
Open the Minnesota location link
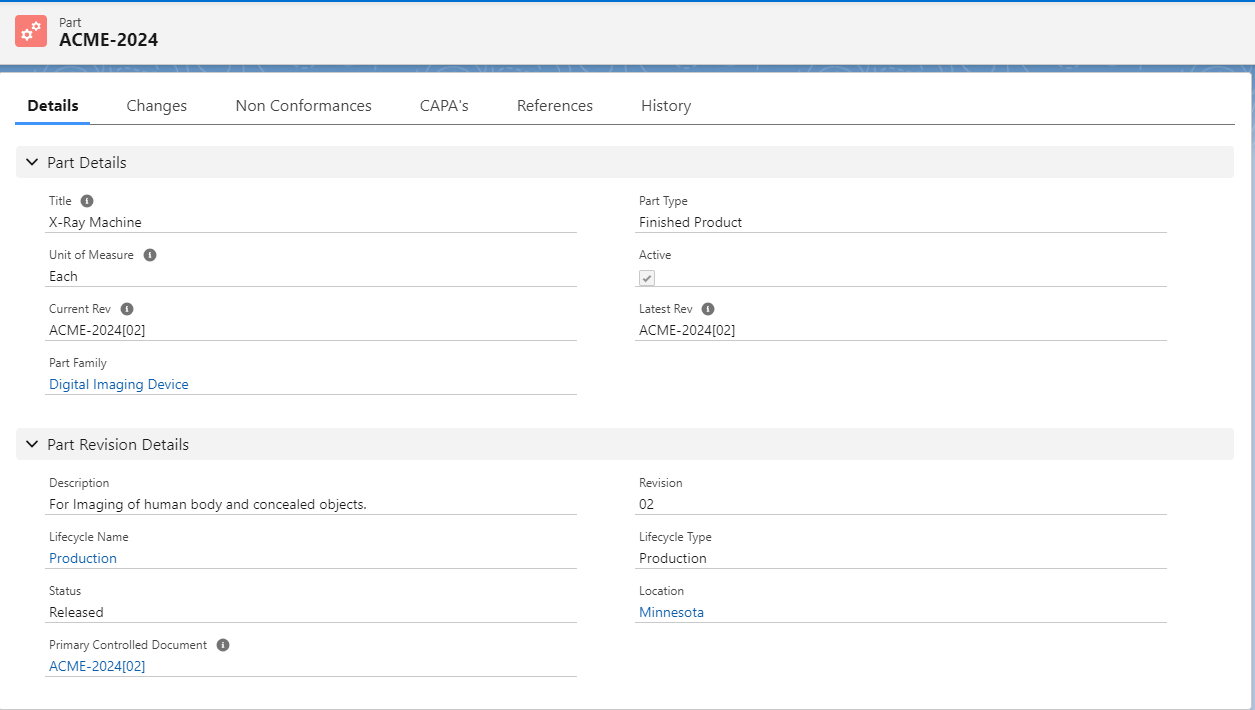[671, 612]
